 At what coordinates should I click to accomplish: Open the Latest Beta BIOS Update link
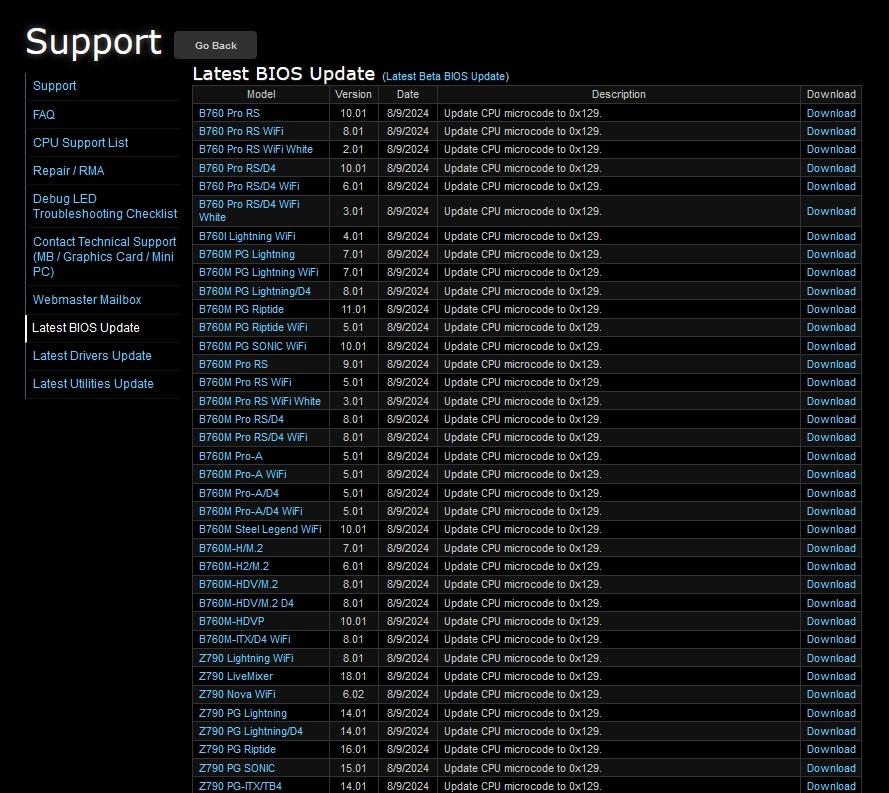445,77
